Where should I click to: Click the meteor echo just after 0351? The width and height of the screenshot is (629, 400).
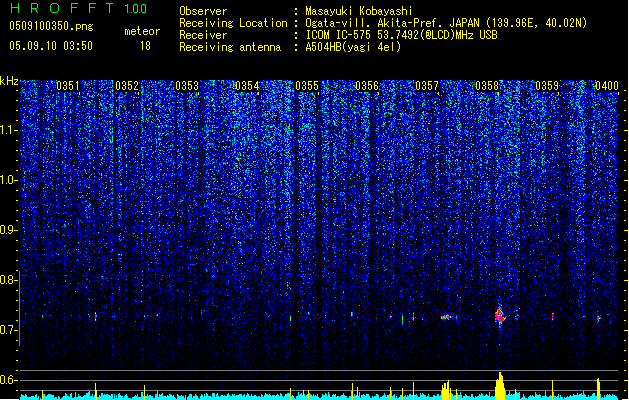[95, 317]
